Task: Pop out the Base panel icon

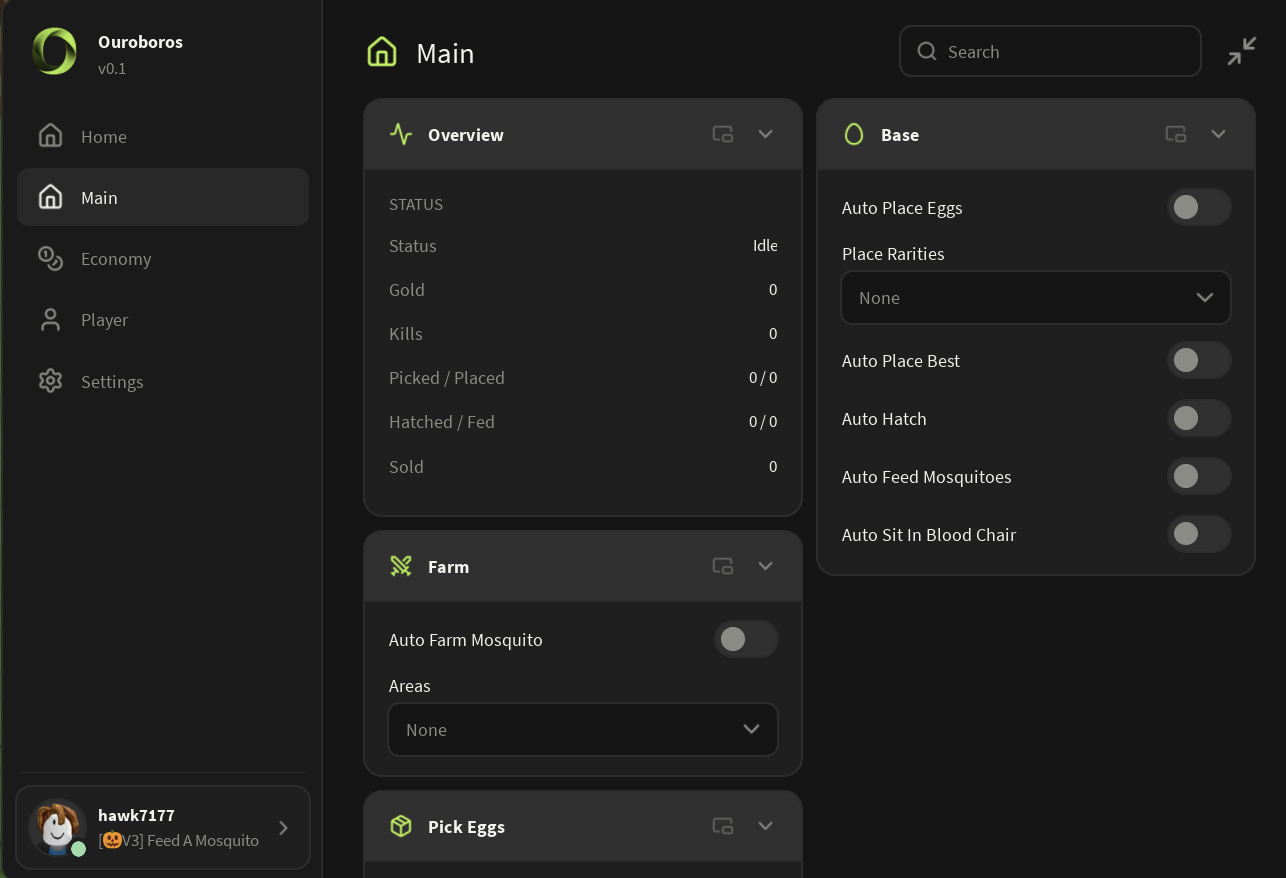Action: tap(1176, 134)
